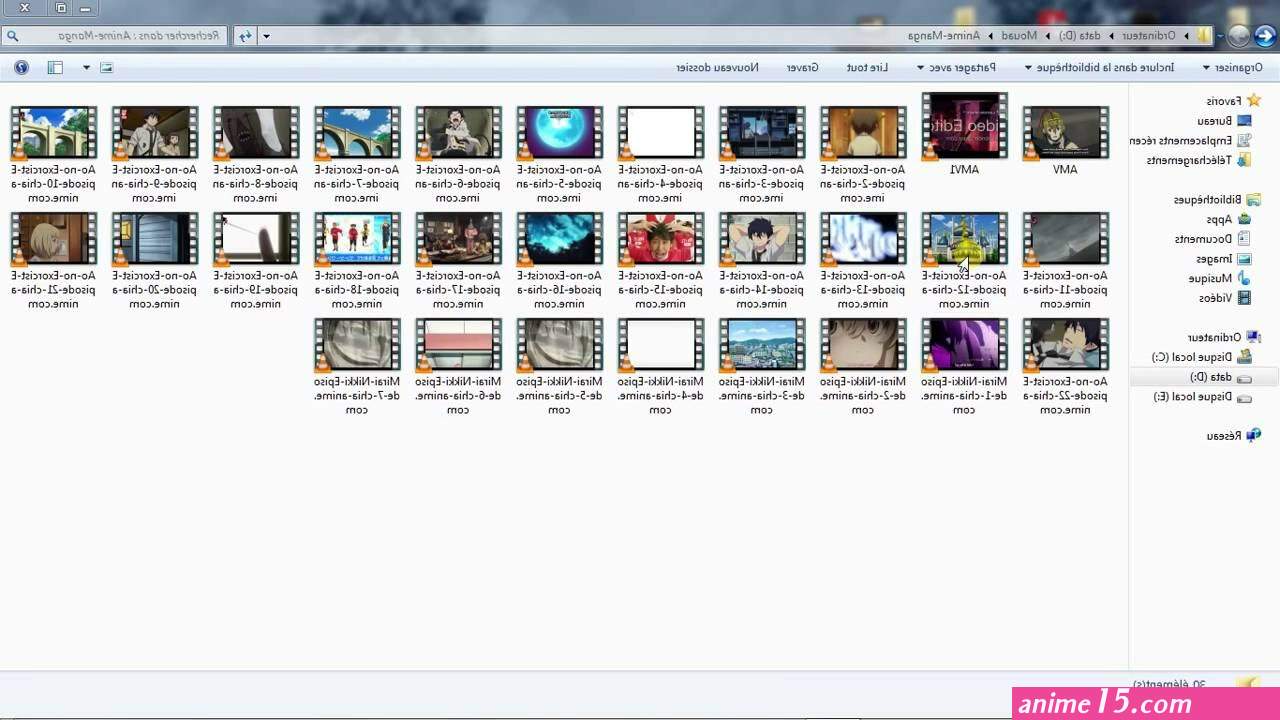
Task: Click Graver in the toolbar
Action: tap(802, 67)
